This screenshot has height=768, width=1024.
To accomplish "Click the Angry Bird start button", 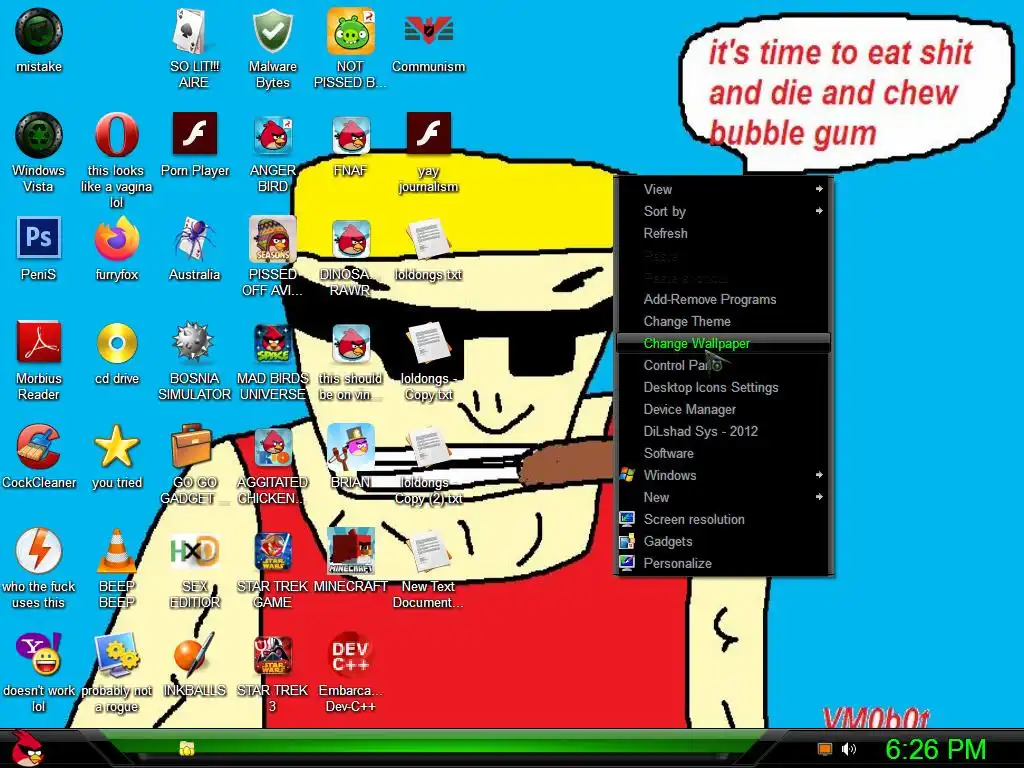I will click(29, 748).
